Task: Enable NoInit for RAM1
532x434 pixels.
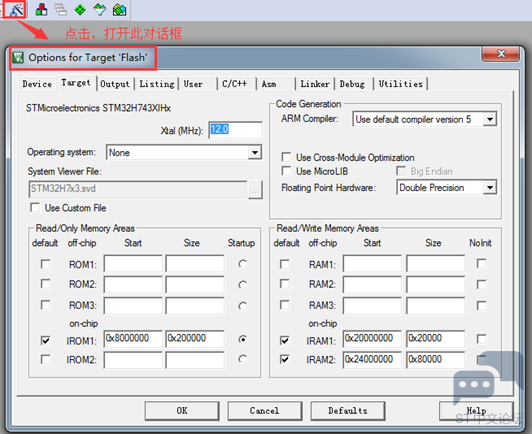Action: coord(481,263)
